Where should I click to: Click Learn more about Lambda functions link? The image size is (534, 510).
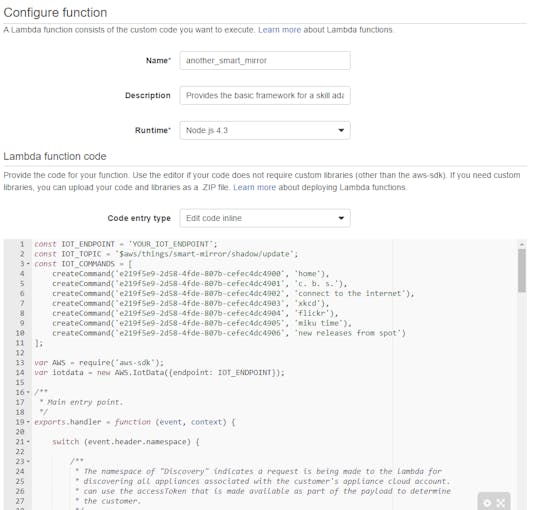[279, 30]
